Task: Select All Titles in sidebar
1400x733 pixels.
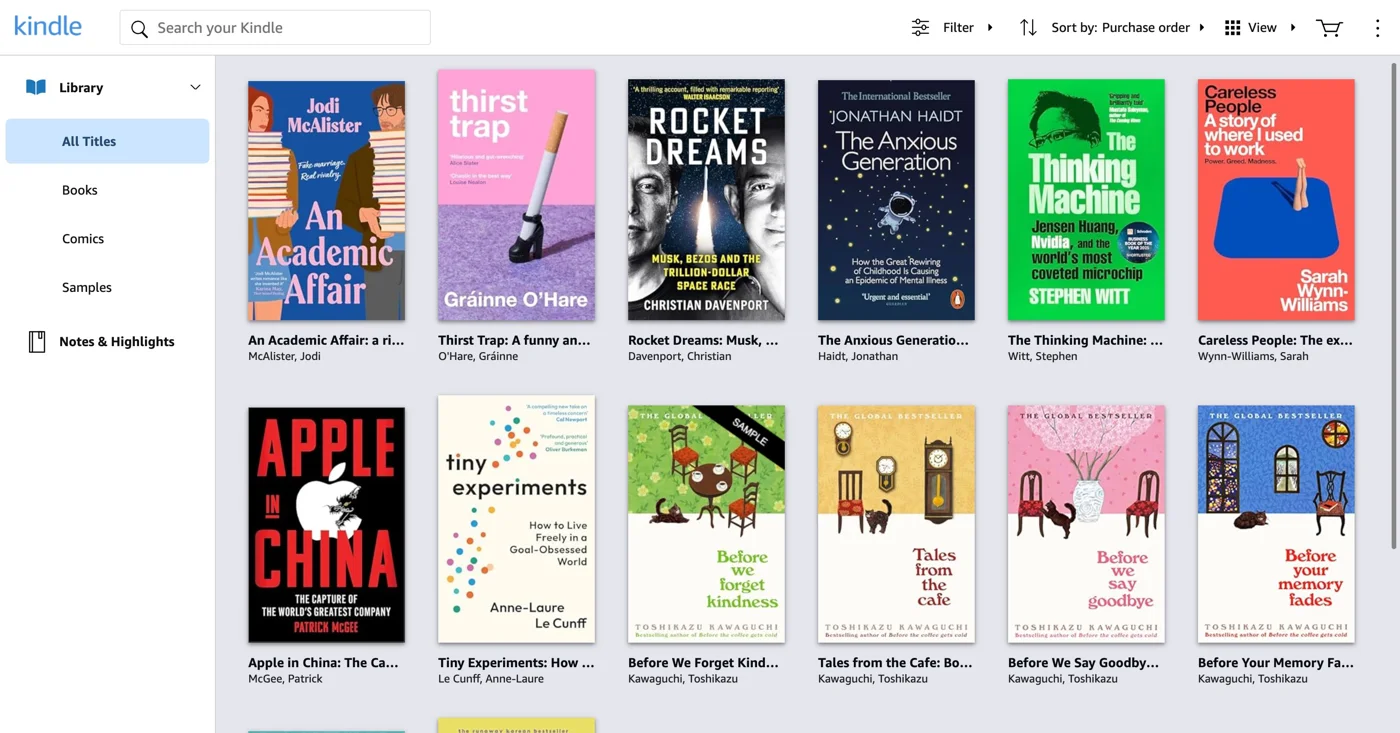Action: [107, 141]
